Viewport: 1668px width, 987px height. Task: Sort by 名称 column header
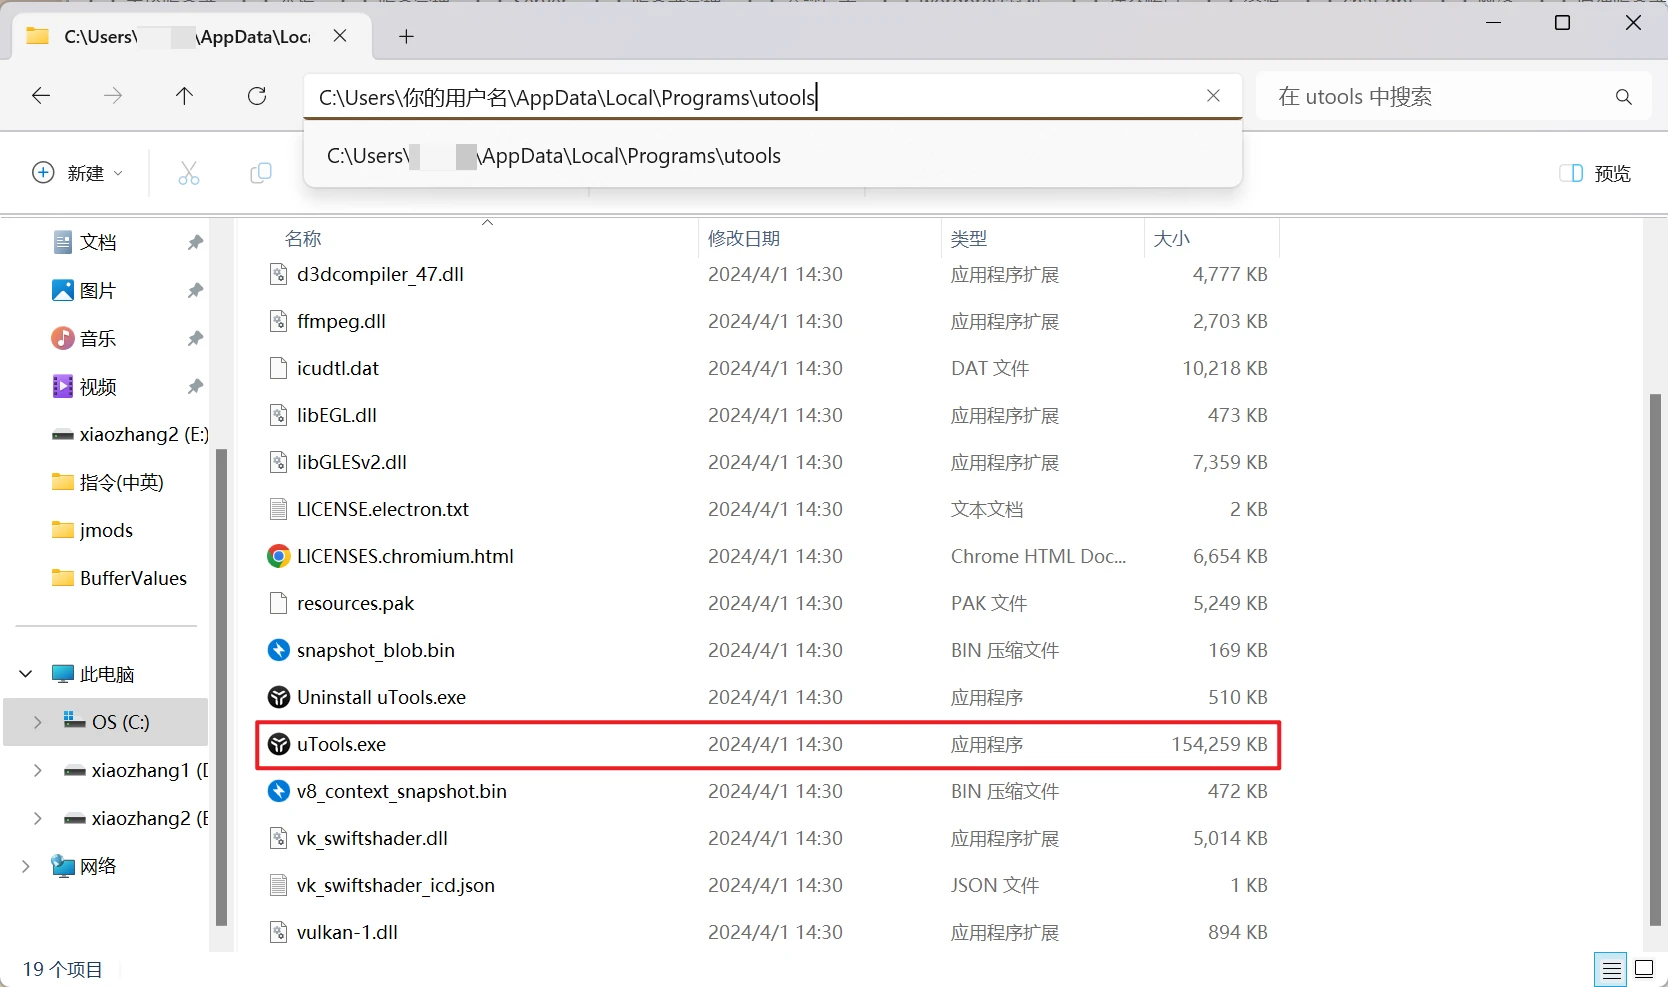click(x=303, y=238)
